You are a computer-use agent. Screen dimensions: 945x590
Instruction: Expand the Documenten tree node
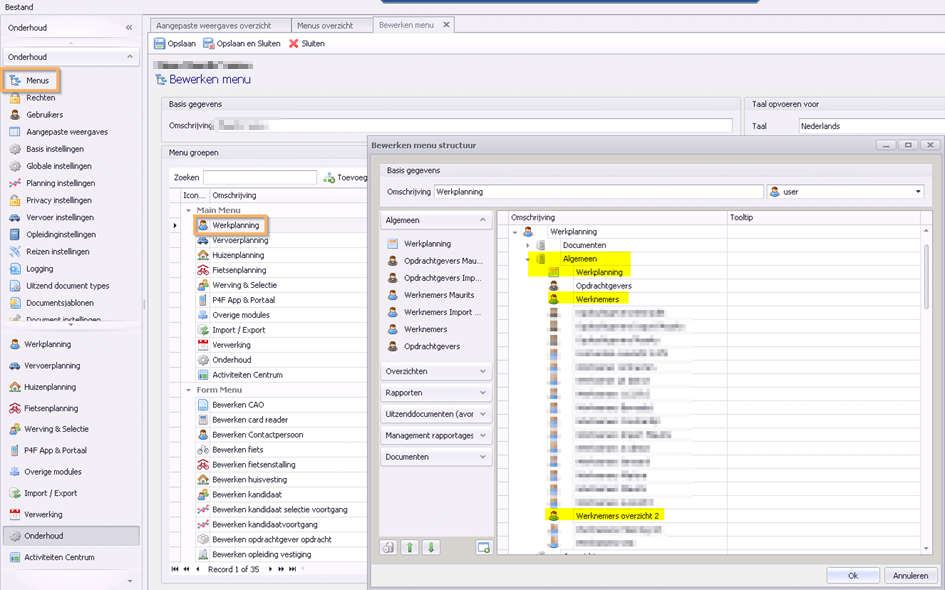528,245
